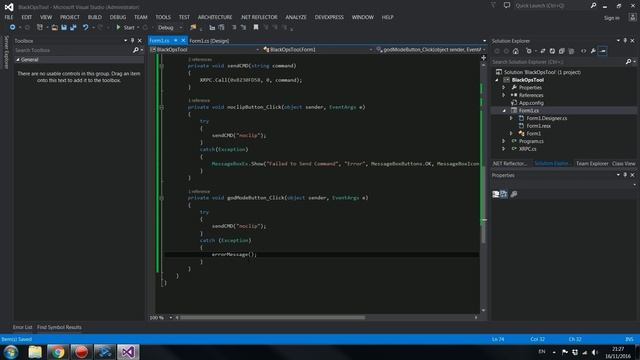Start debugging with the green play button
This screenshot has width=640, height=360.
tap(118, 27)
